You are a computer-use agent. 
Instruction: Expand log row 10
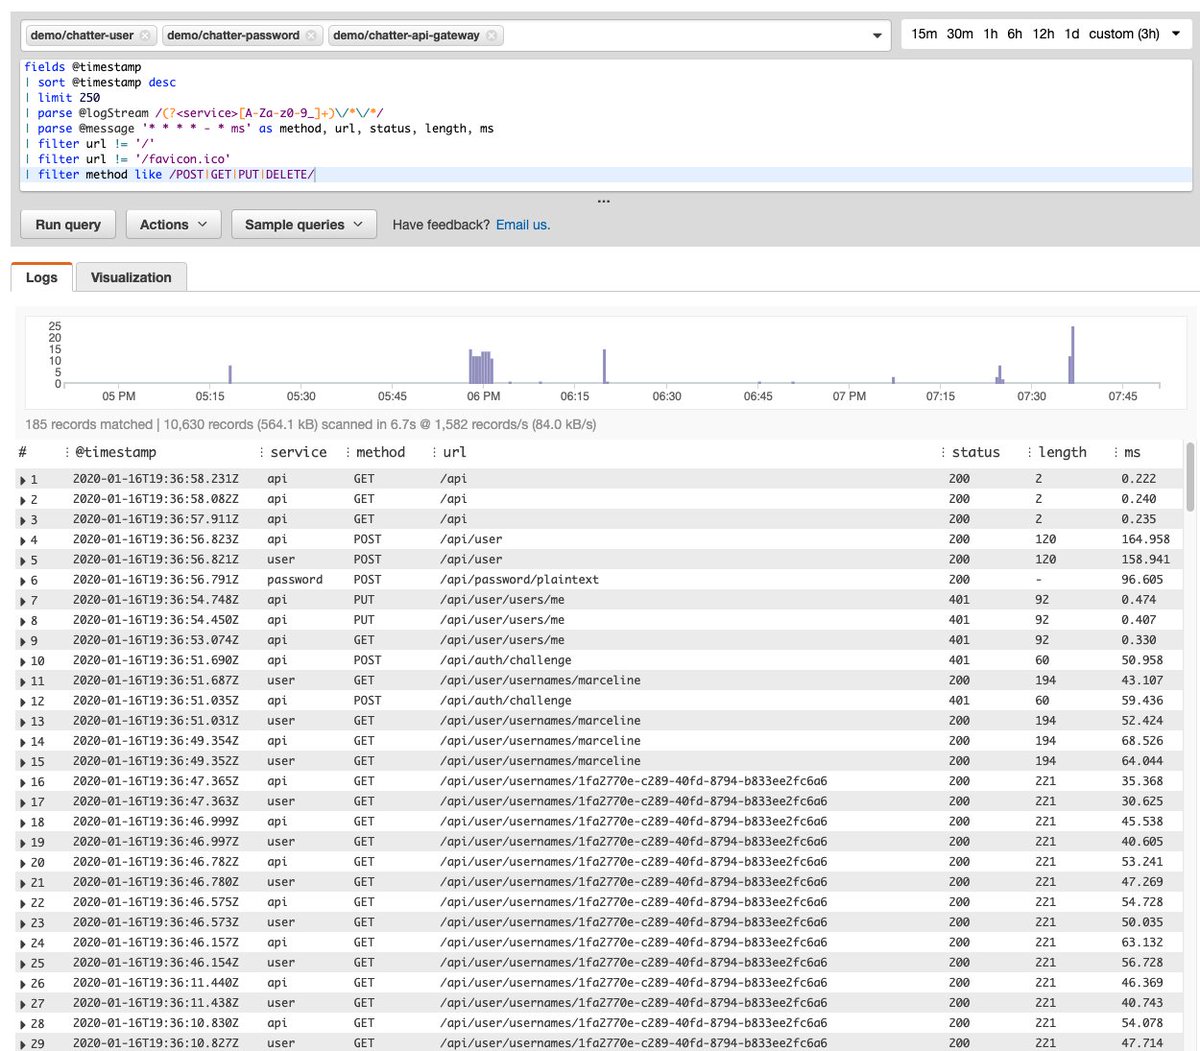pos(23,661)
